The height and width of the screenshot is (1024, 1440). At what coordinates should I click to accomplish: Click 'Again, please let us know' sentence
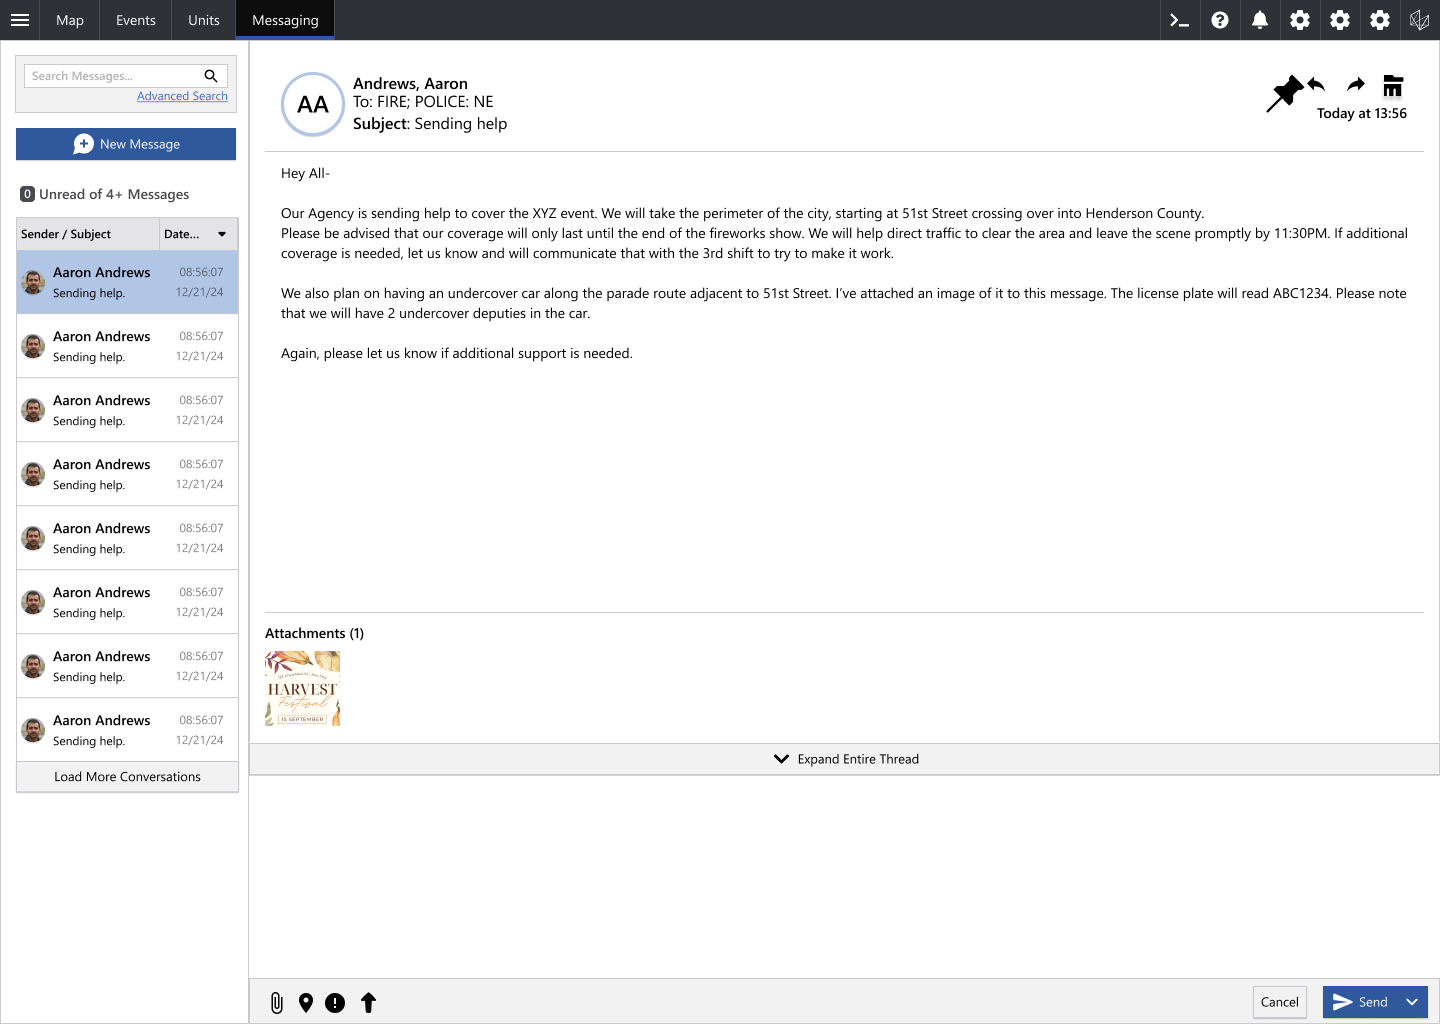(457, 353)
